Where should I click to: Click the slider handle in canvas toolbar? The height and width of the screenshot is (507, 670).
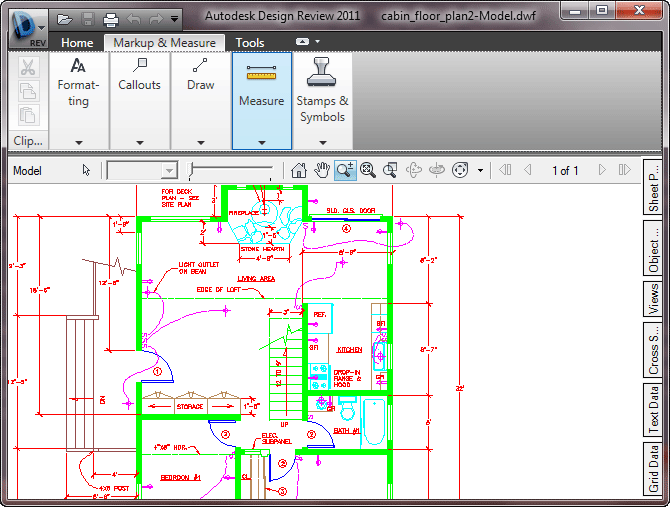pos(191,170)
